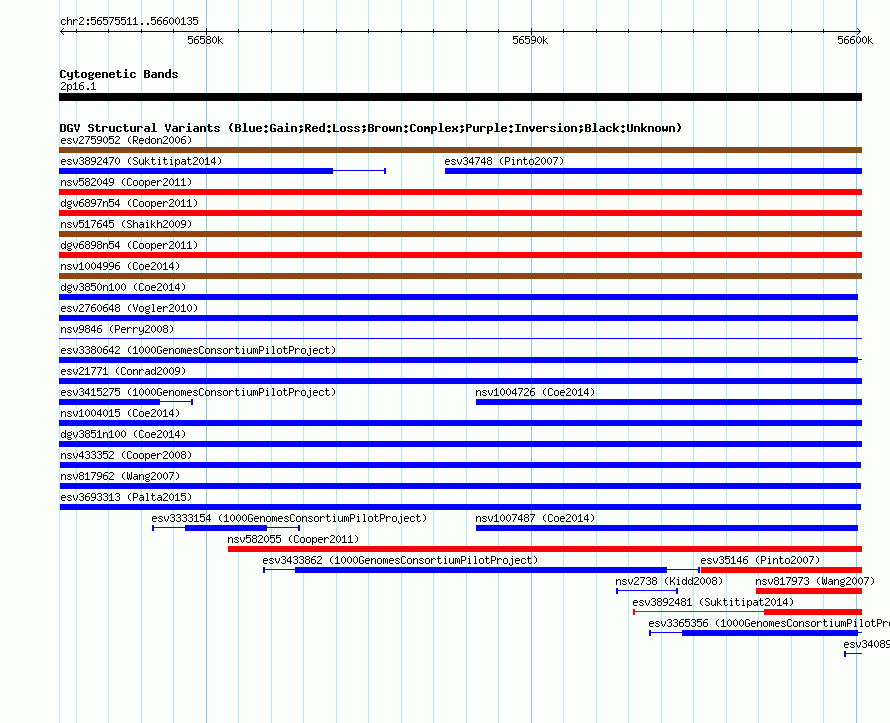Viewport: 890px width, 723px height.
Task: Select nsv582055 (Cooper2011) loss variant
Action: click(545, 549)
